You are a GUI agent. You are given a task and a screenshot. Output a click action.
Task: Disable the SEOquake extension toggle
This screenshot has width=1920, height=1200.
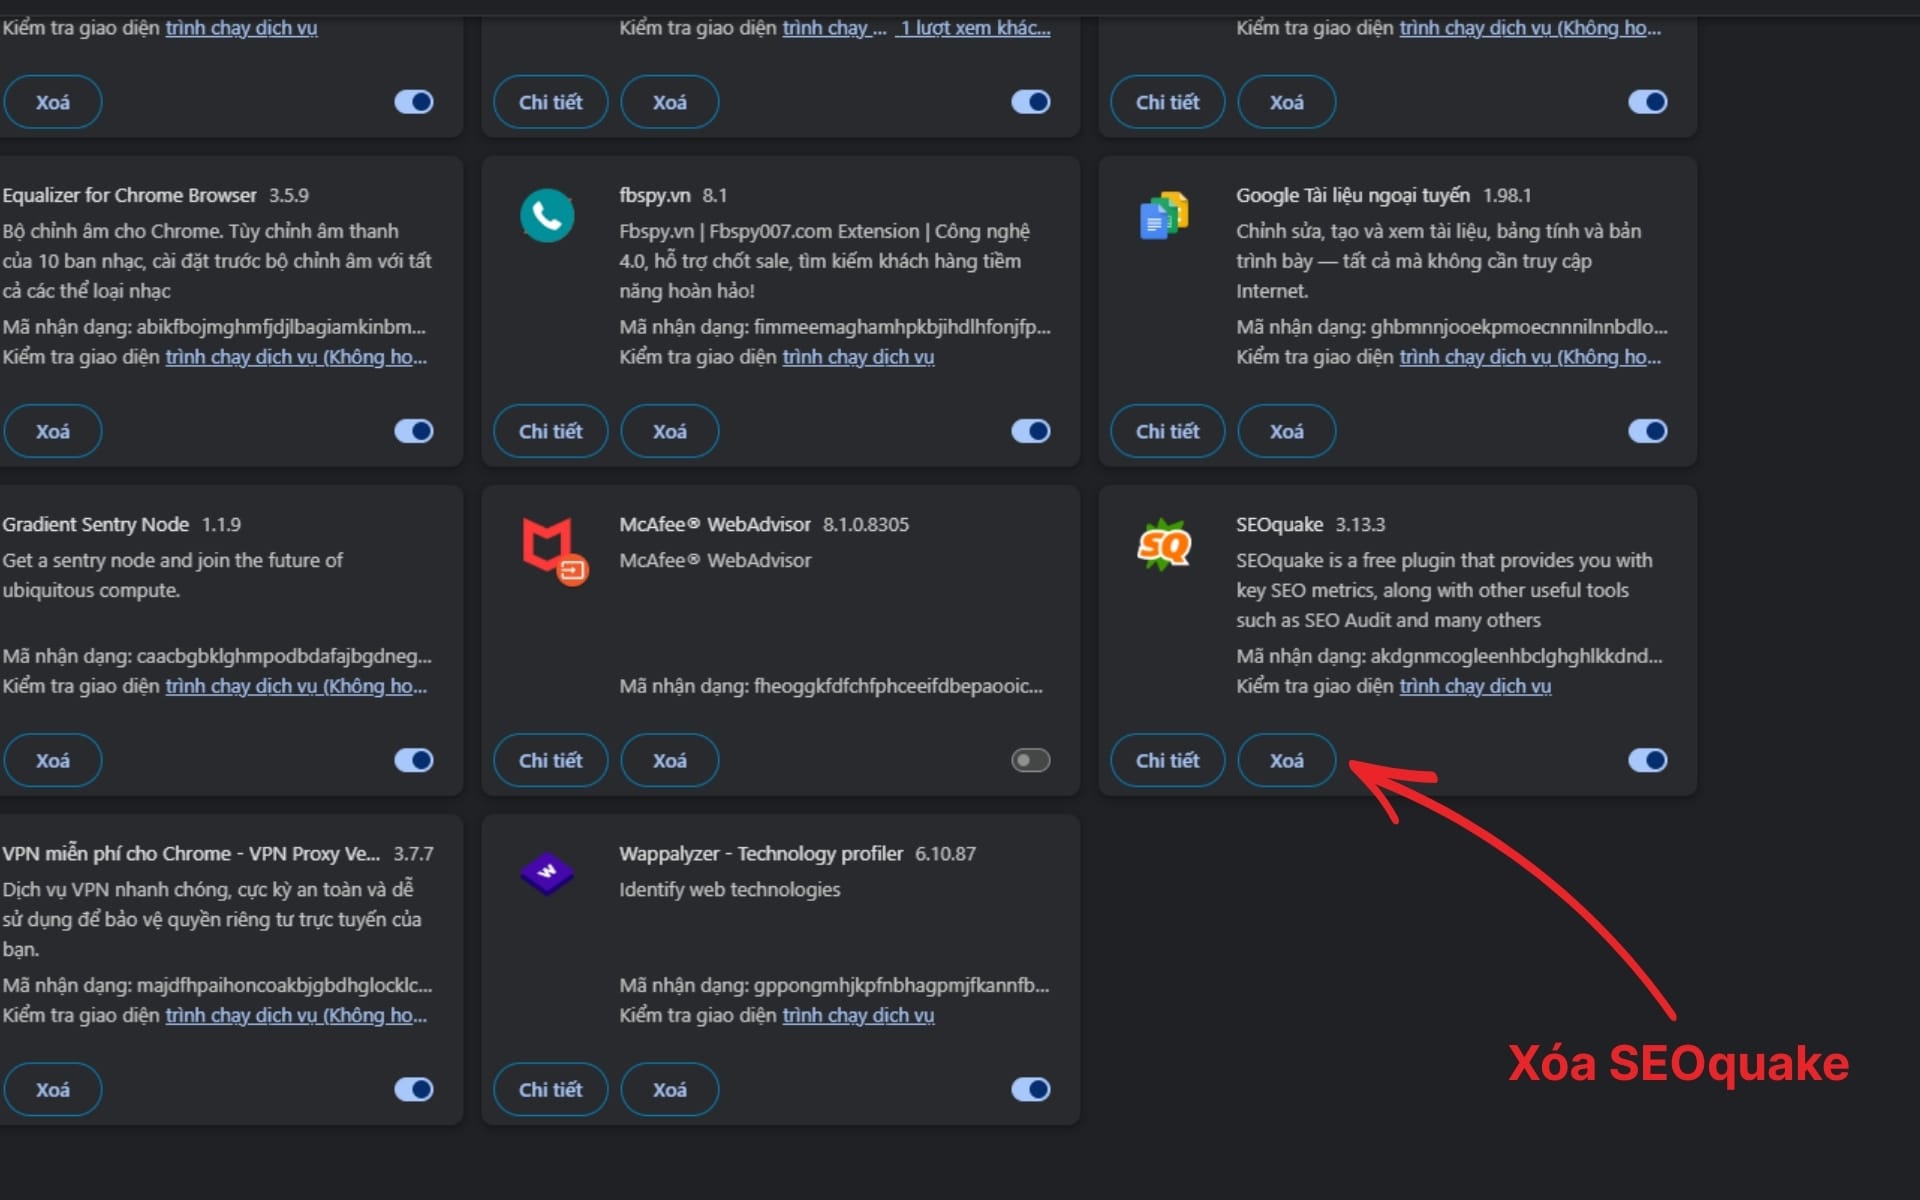click(1648, 760)
